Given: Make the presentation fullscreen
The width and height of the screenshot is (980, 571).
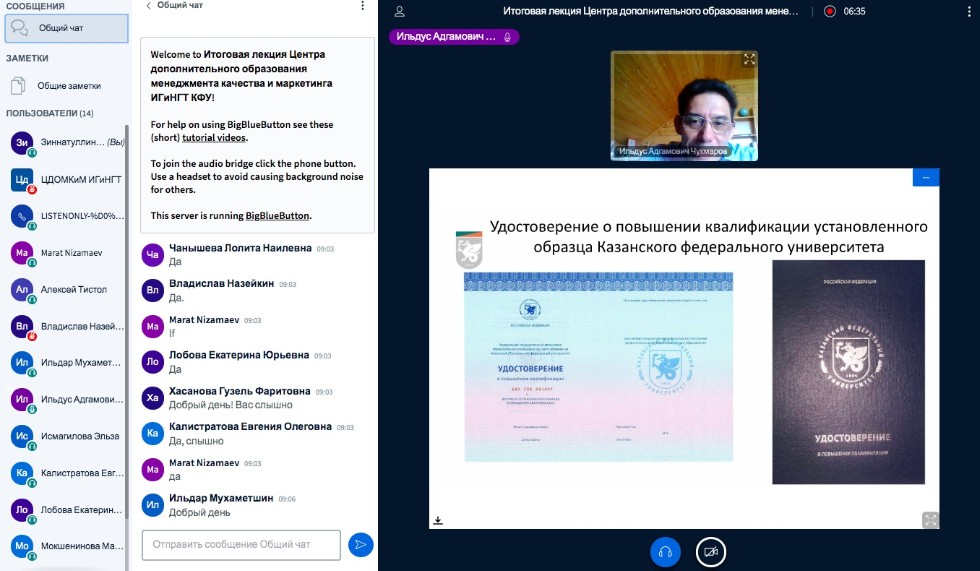Looking at the screenshot, I should pyautogui.click(x=930, y=519).
